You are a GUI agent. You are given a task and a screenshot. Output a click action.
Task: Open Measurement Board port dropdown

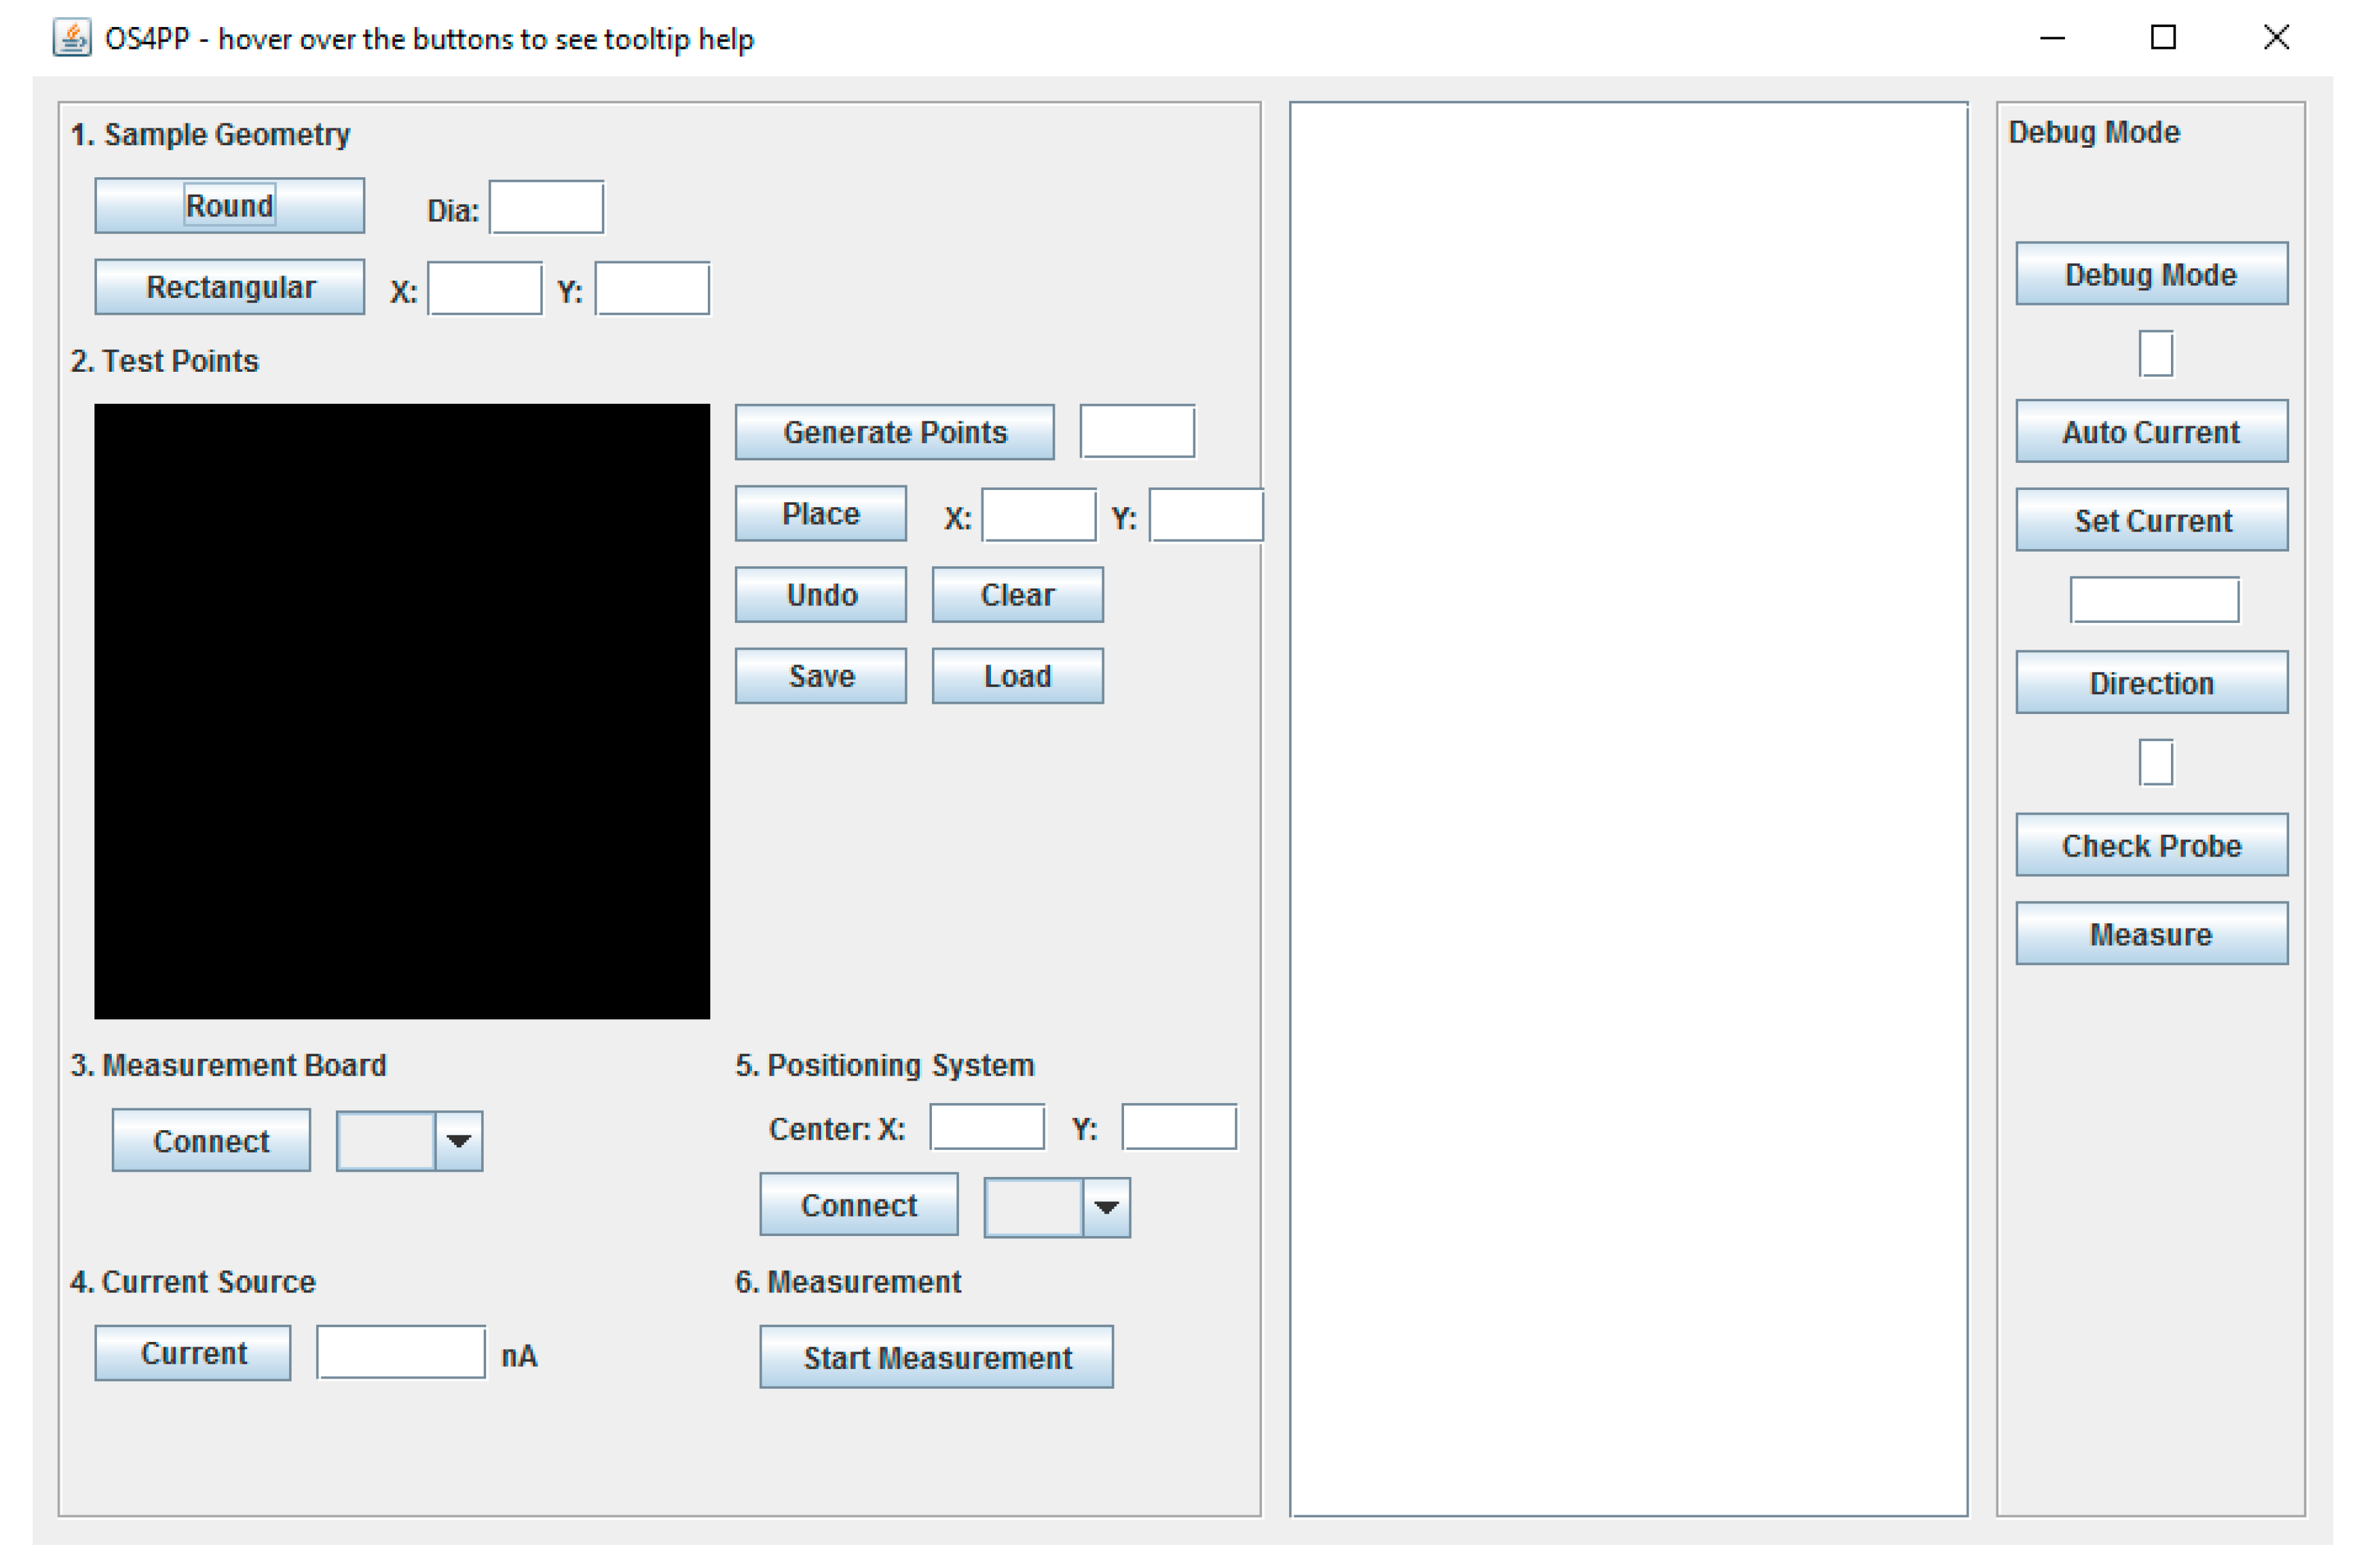point(458,1141)
